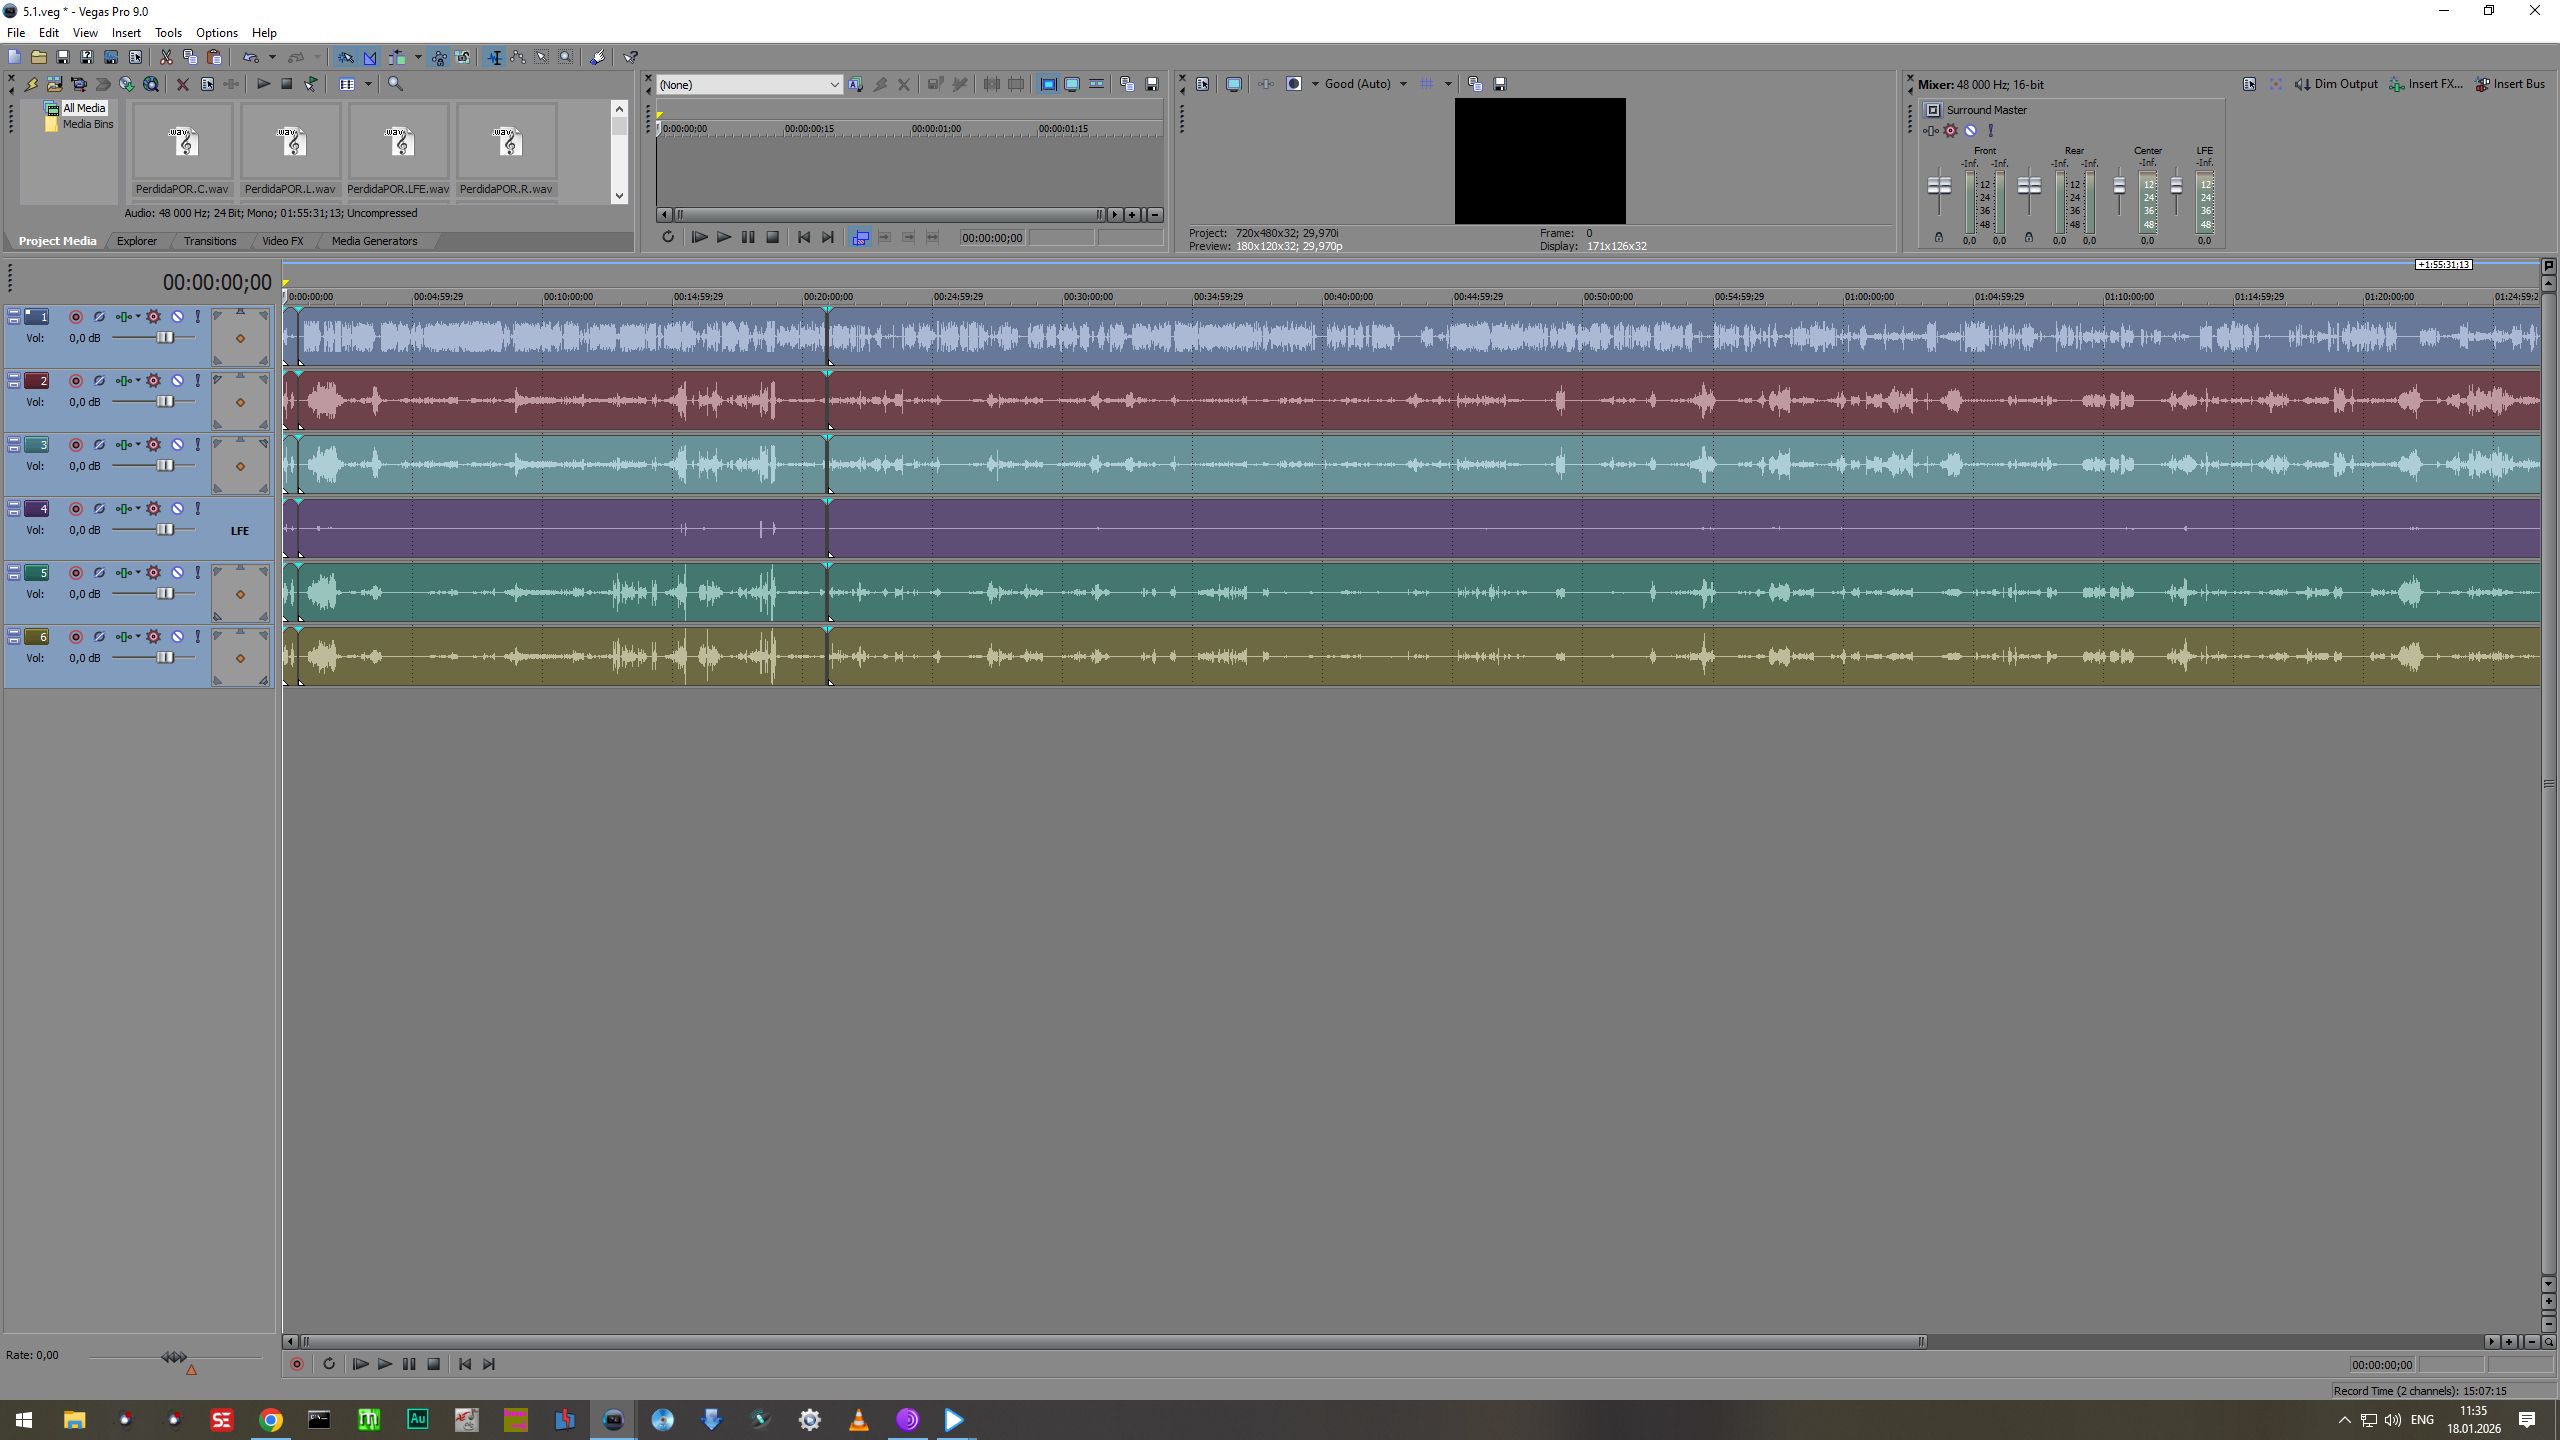Click the Cut scissors icon in main toolbar

coord(166,58)
